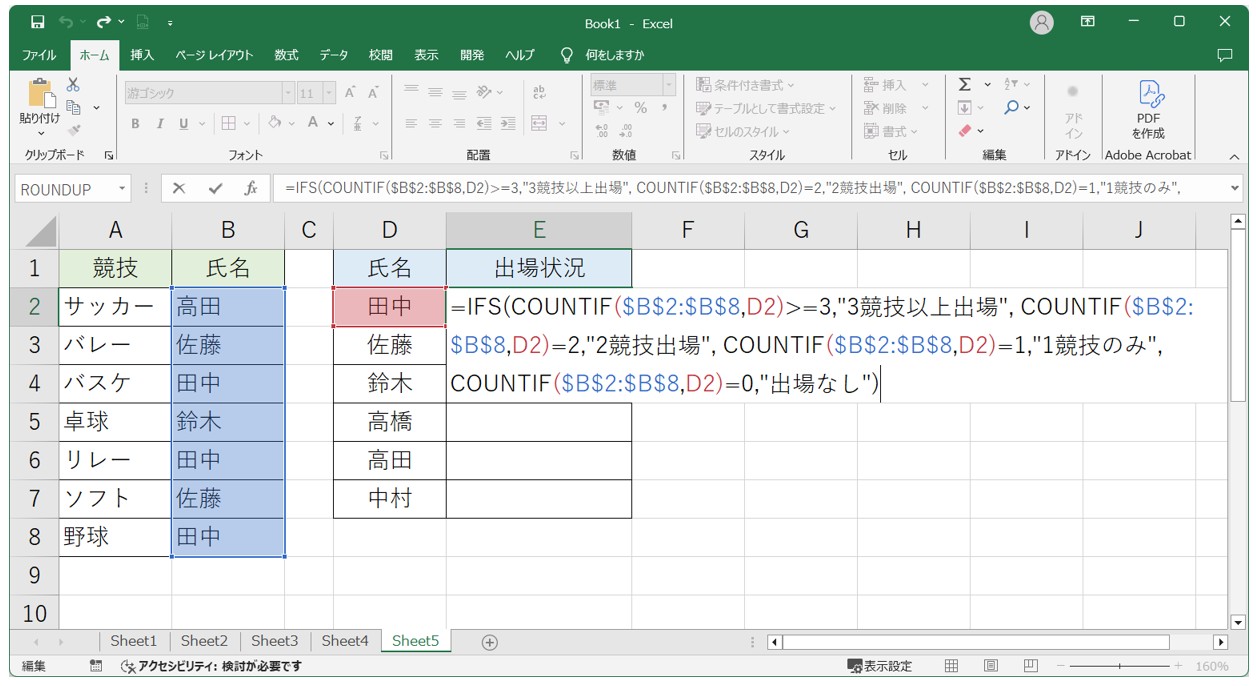Switch to the 挿入 ribbon tab
Image resolution: width=1256 pixels, height=686 pixels.
(143, 55)
